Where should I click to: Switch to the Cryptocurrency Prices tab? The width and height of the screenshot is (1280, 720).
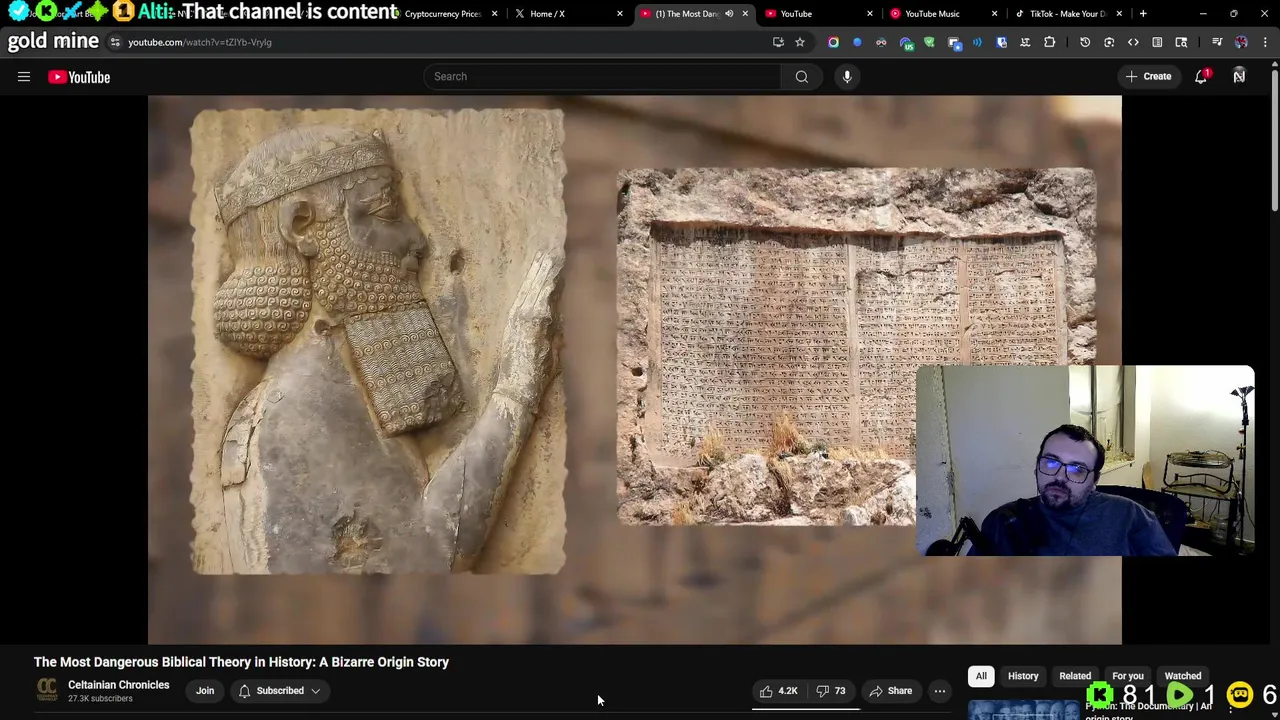pyautogui.click(x=443, y=14)
